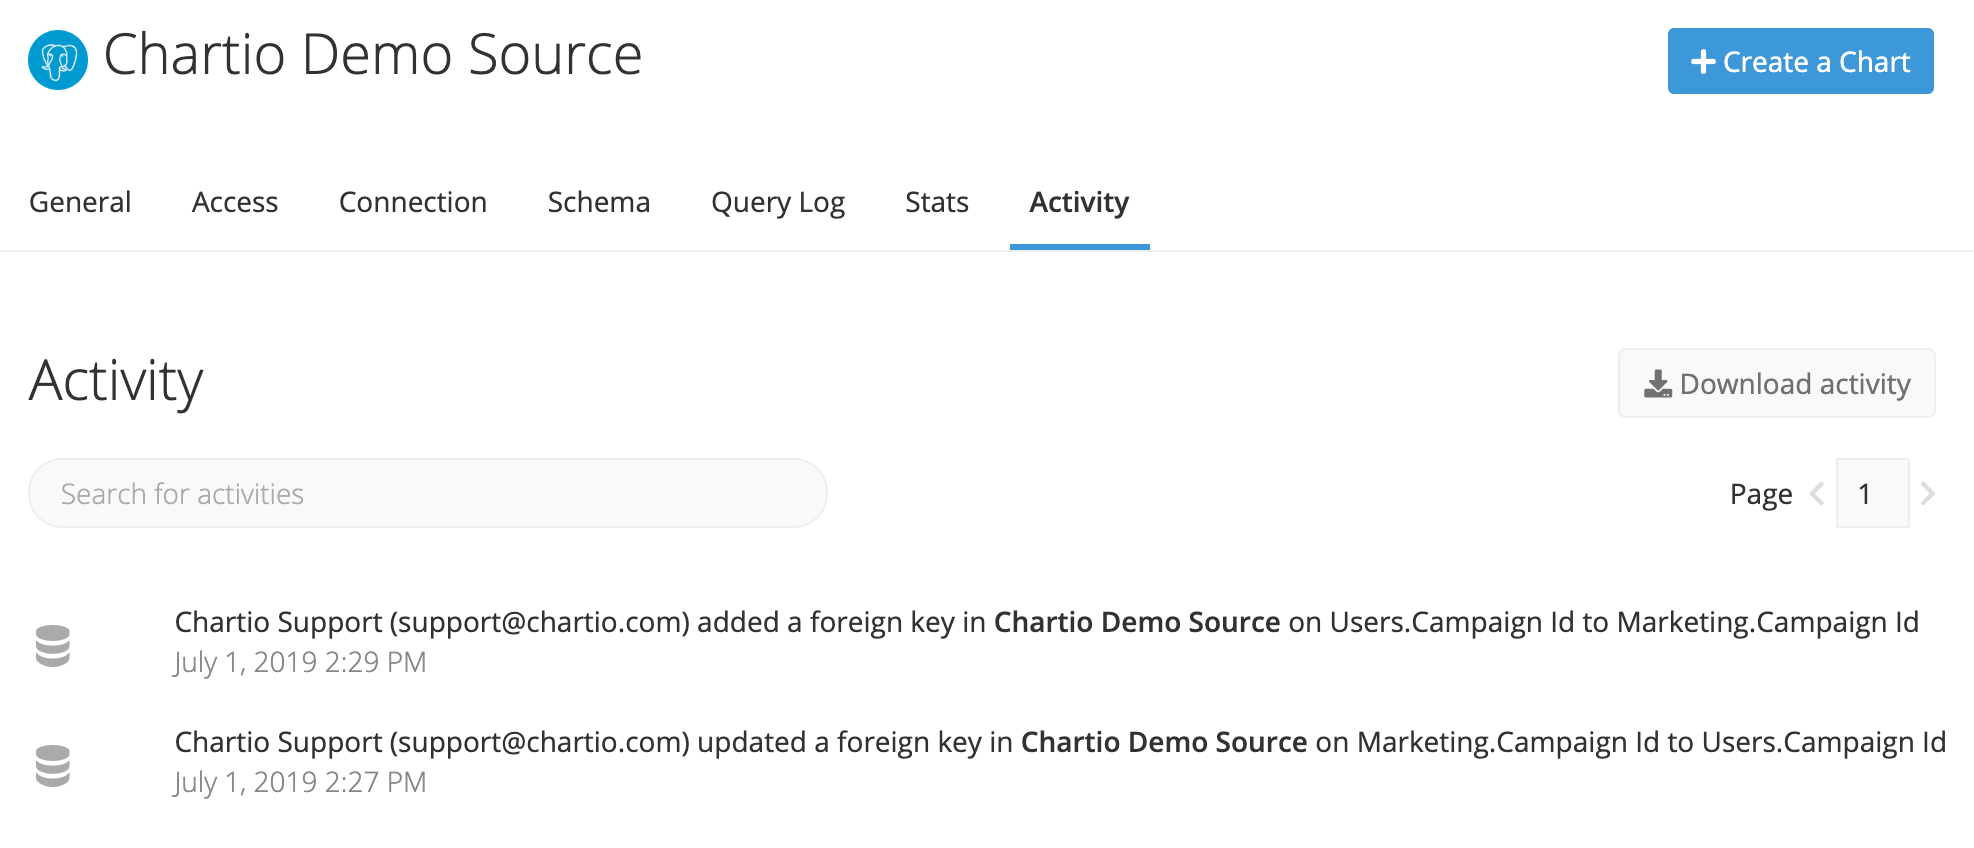Focus the Search for activities field
Screen dimensions: 1974x848
point(428,493)
